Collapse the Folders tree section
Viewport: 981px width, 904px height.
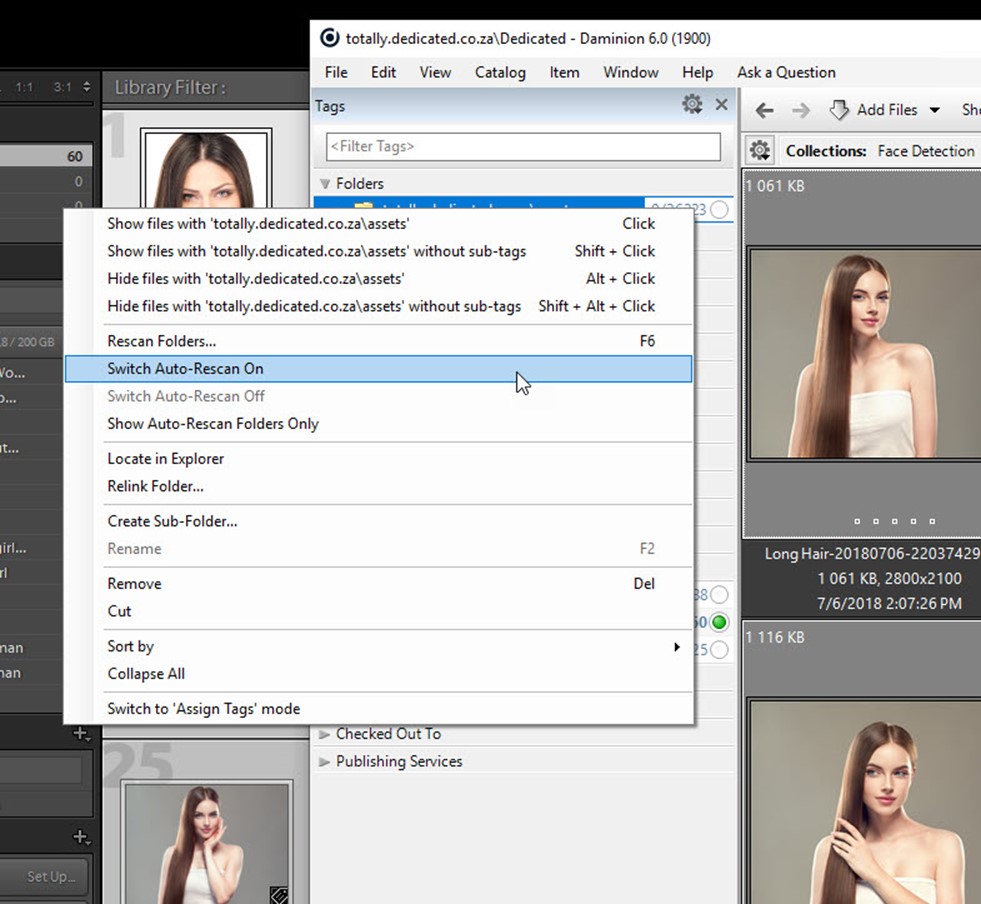[324, 184]
